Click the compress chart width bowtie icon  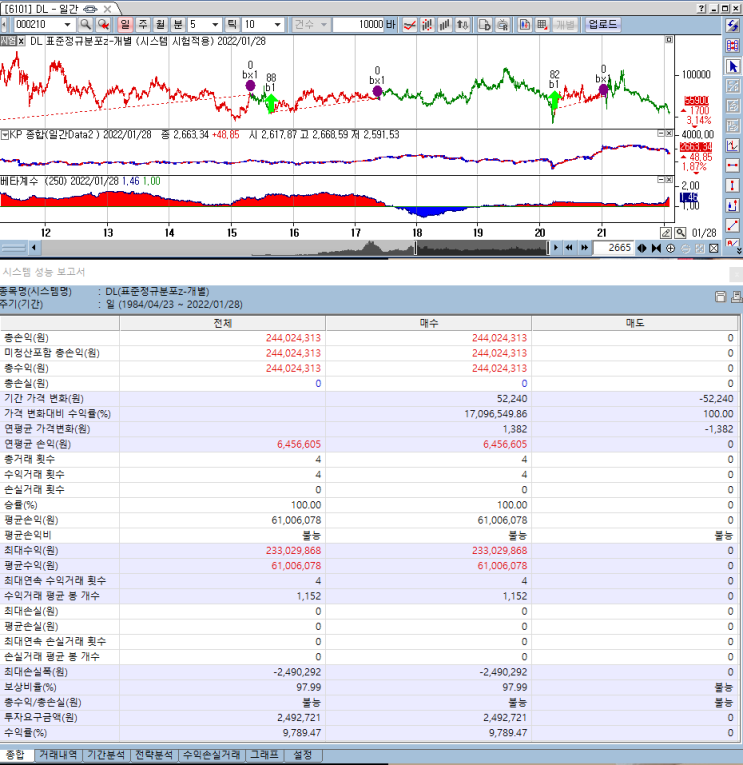click(656, 248)
